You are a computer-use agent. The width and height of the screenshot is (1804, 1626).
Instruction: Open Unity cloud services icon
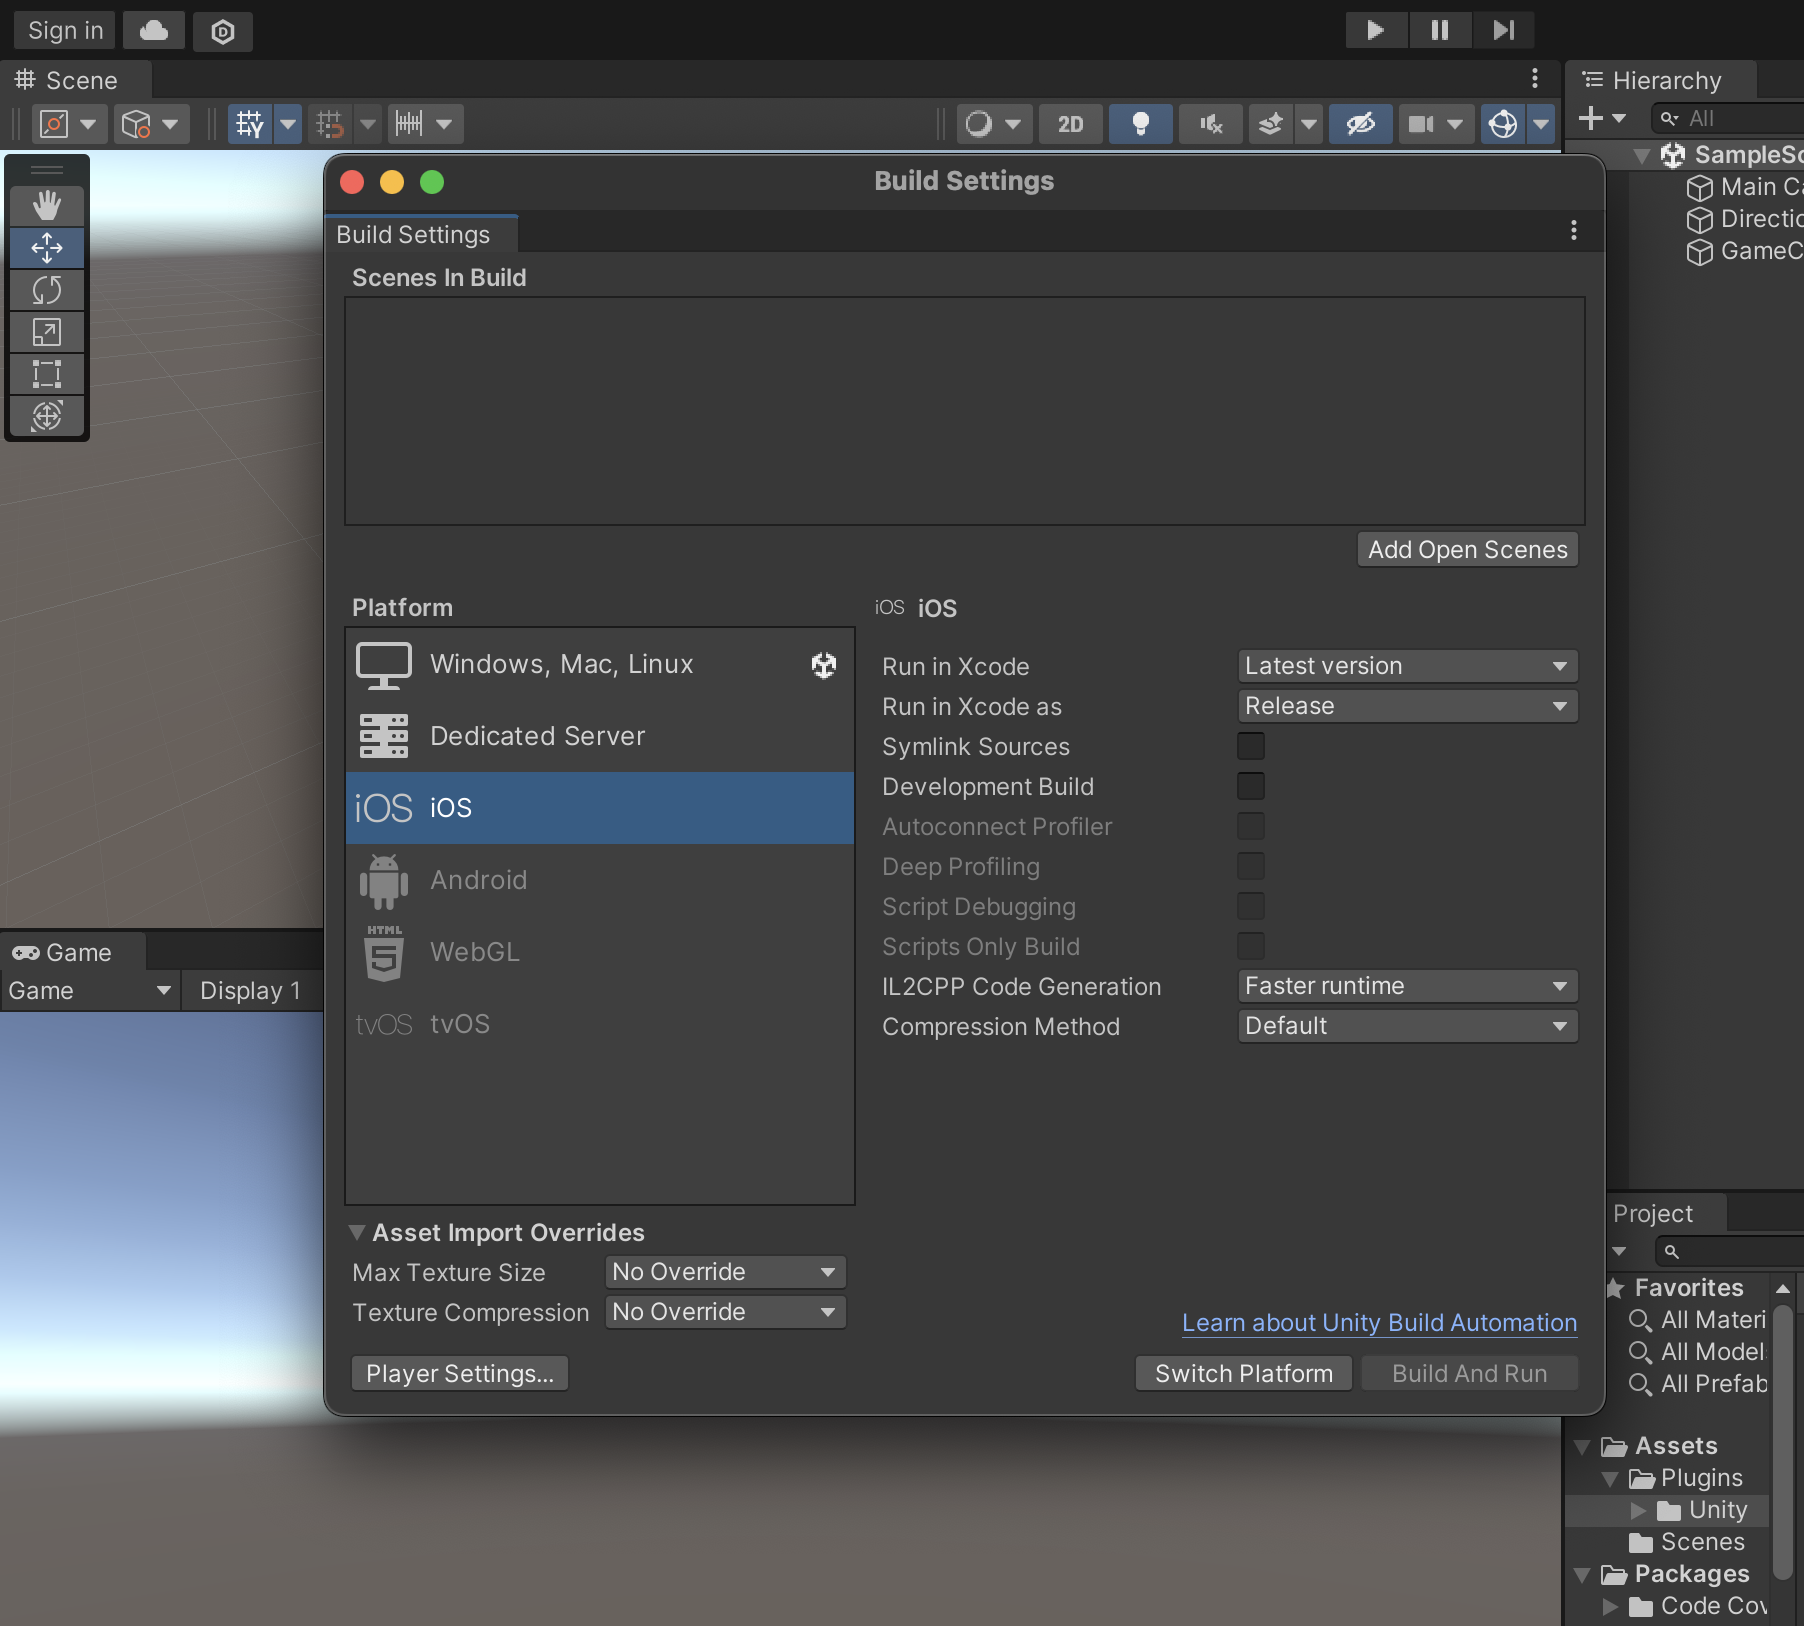click(154, 31)
